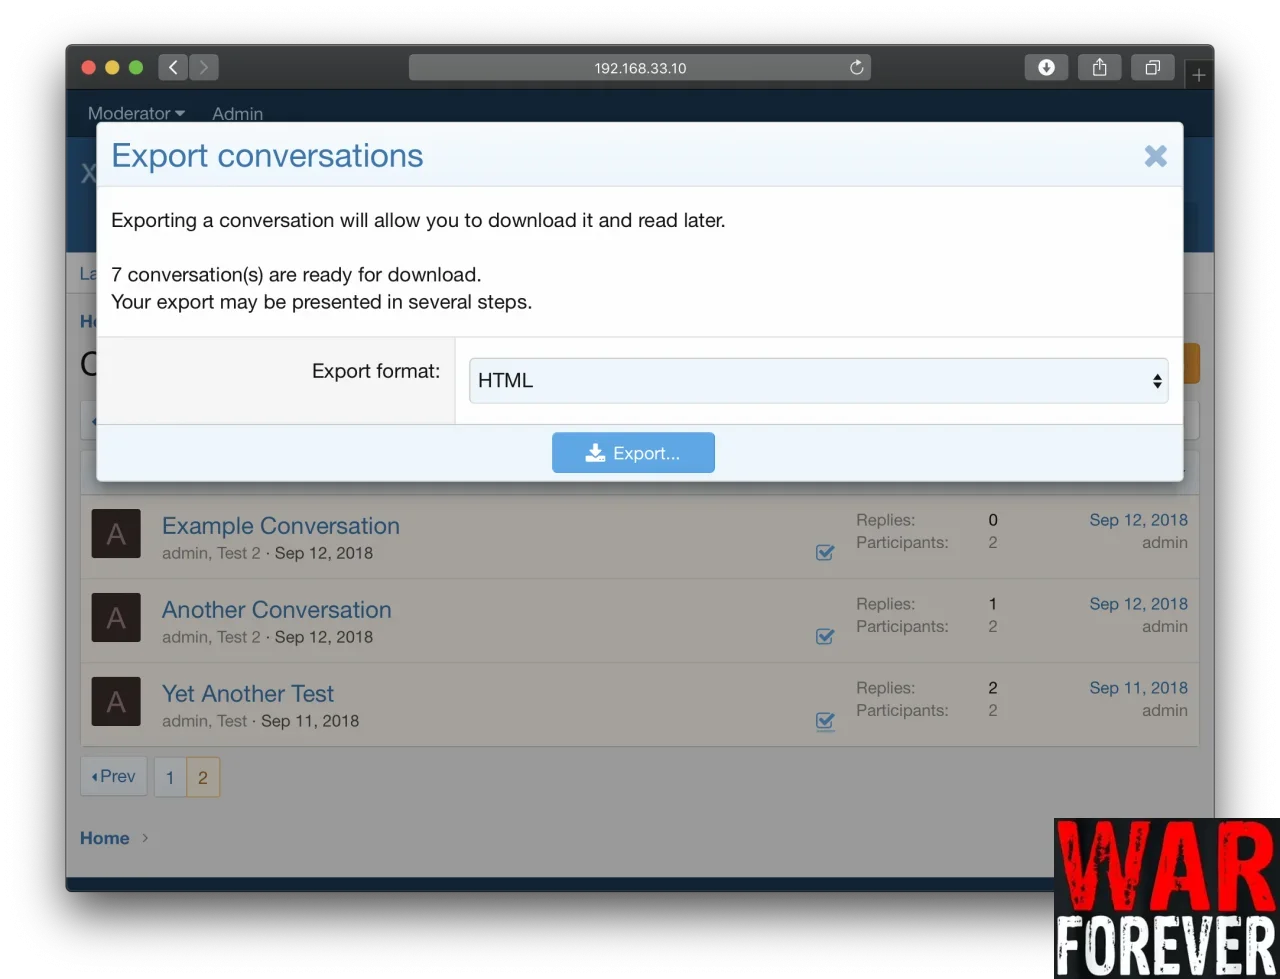Click the Home breadcrumb link
1280x979 pixels.
coord(105,838)
